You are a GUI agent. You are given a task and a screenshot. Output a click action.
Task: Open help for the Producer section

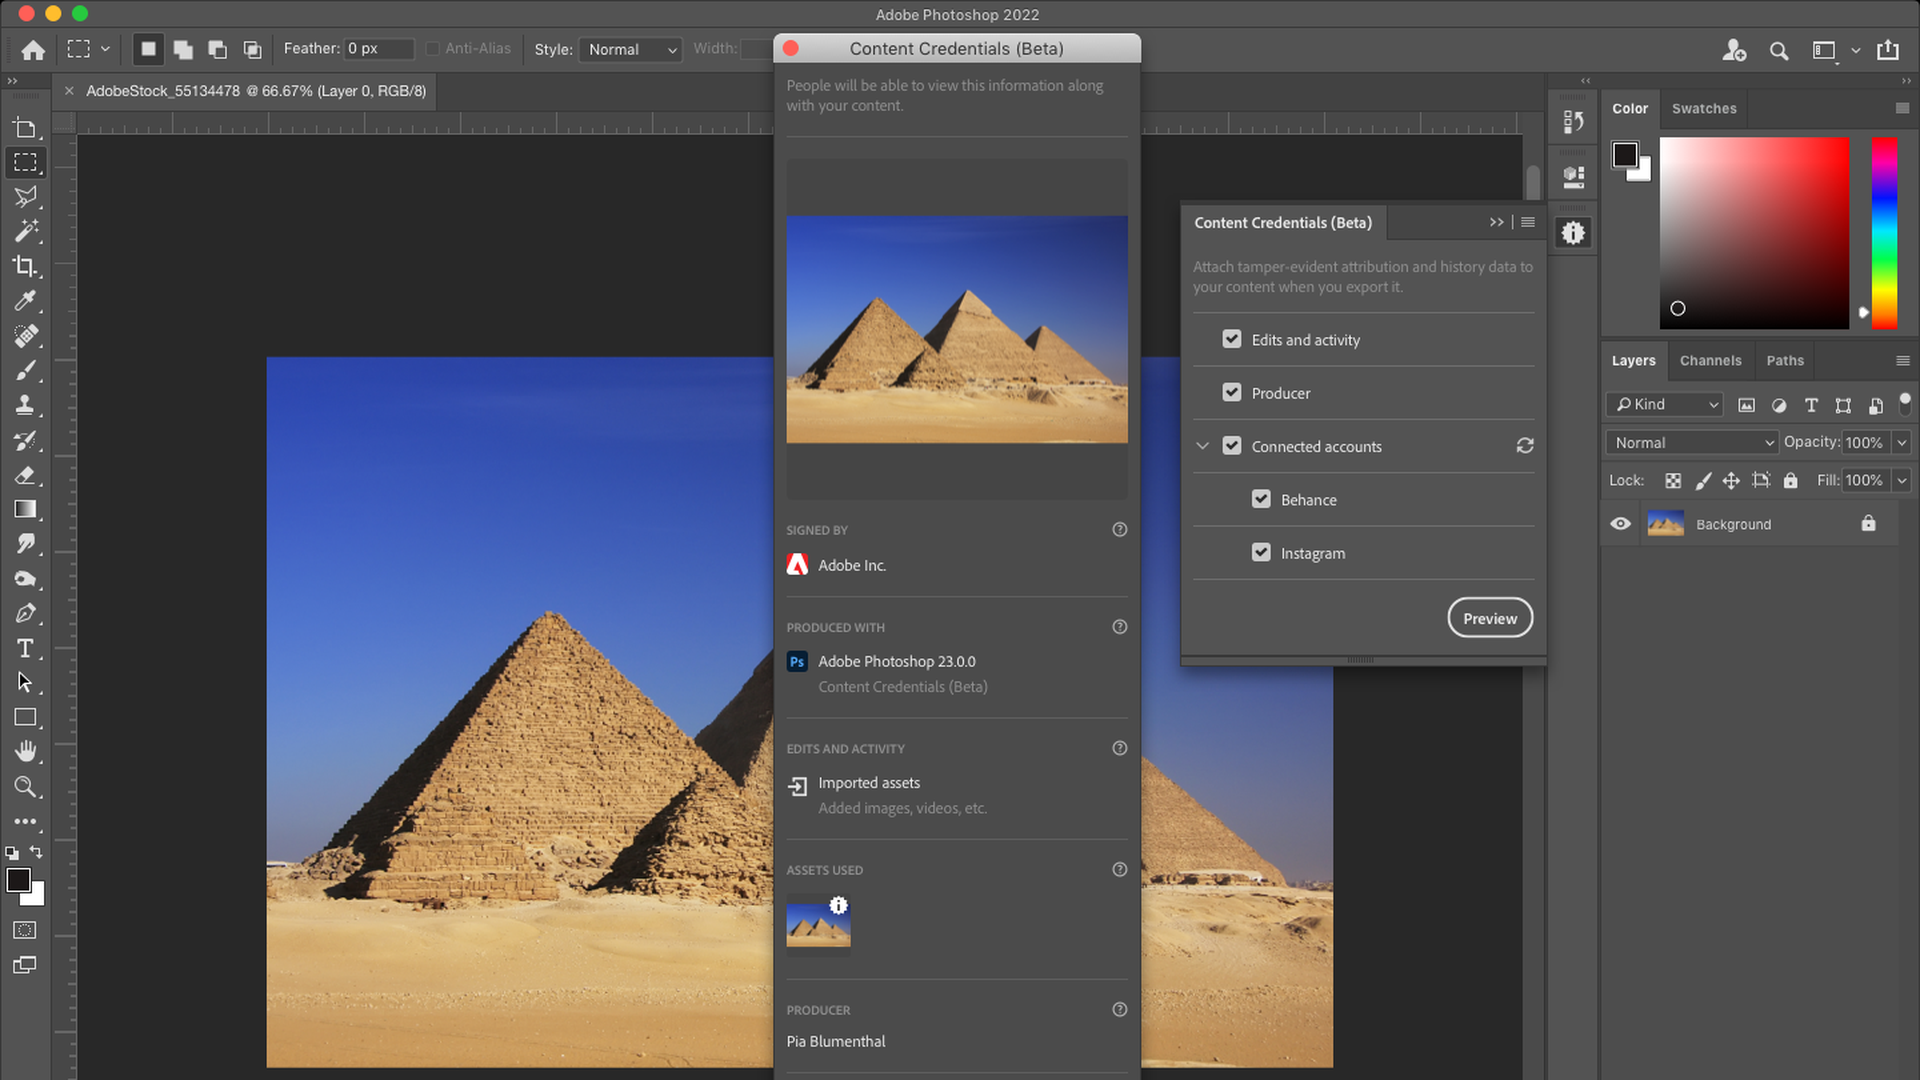coord(1119,1009)
